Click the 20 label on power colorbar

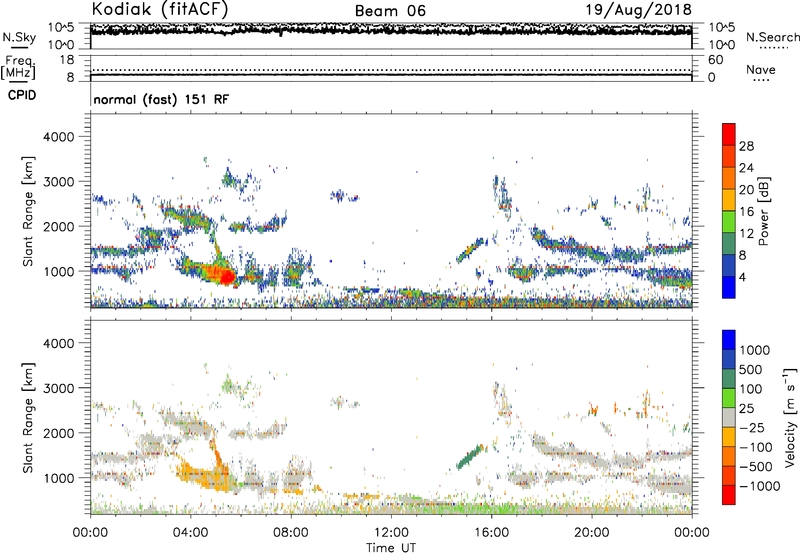(746, 190)
